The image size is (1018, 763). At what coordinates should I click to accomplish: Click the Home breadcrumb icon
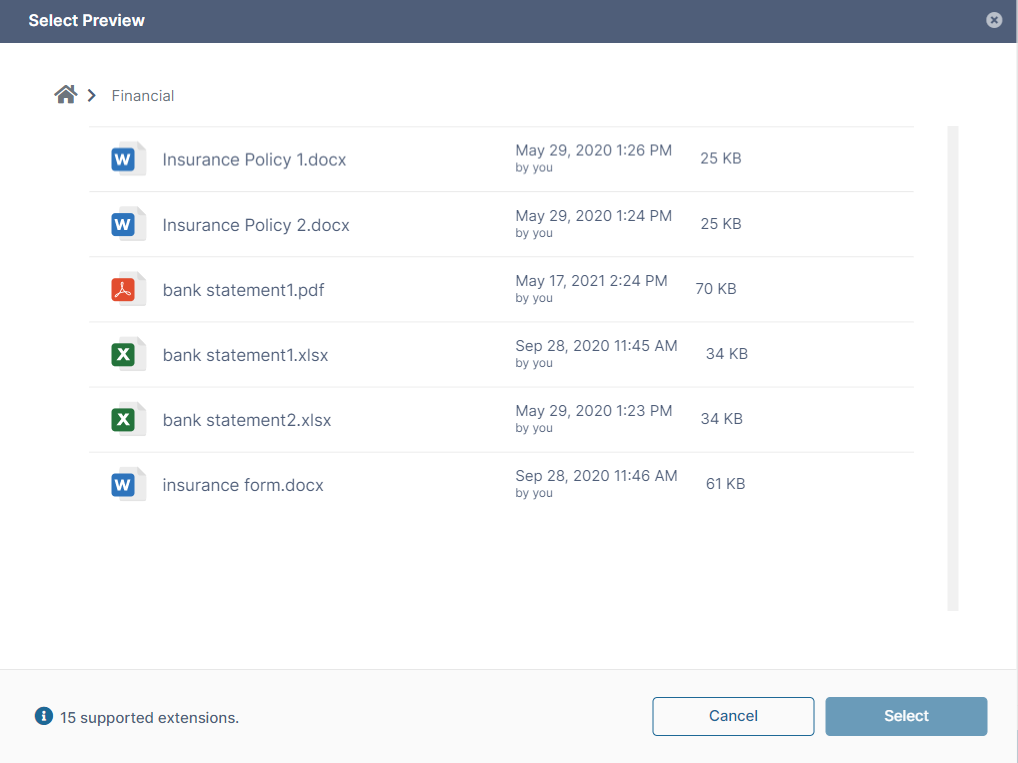click(66, 95)
